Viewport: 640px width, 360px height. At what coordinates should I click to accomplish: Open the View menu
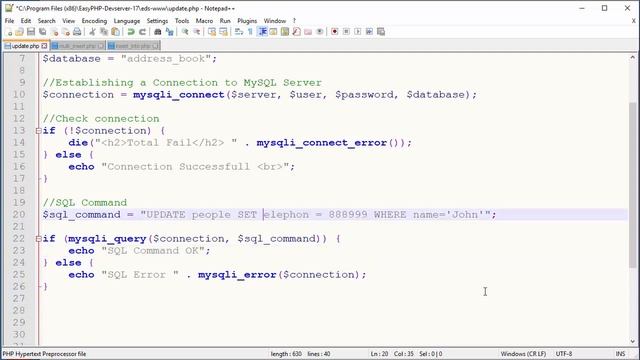[69, 21]
